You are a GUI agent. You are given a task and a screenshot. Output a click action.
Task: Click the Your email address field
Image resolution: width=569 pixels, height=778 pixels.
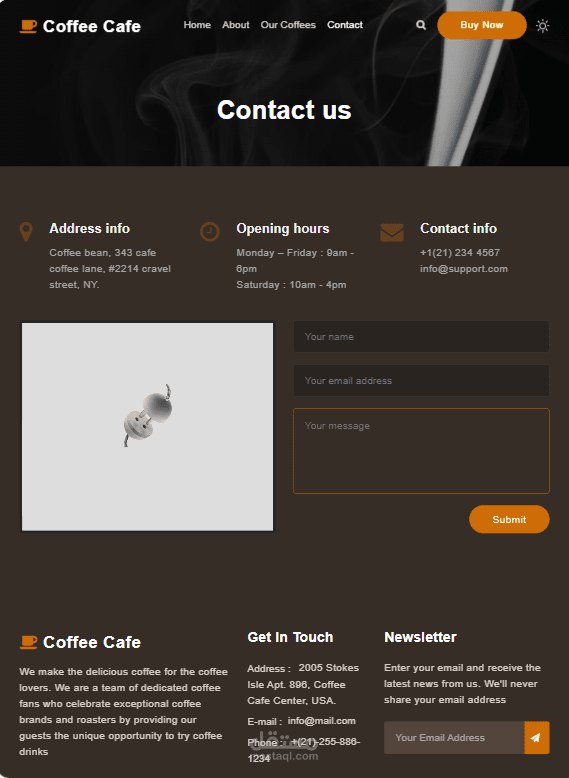point(421,381)
